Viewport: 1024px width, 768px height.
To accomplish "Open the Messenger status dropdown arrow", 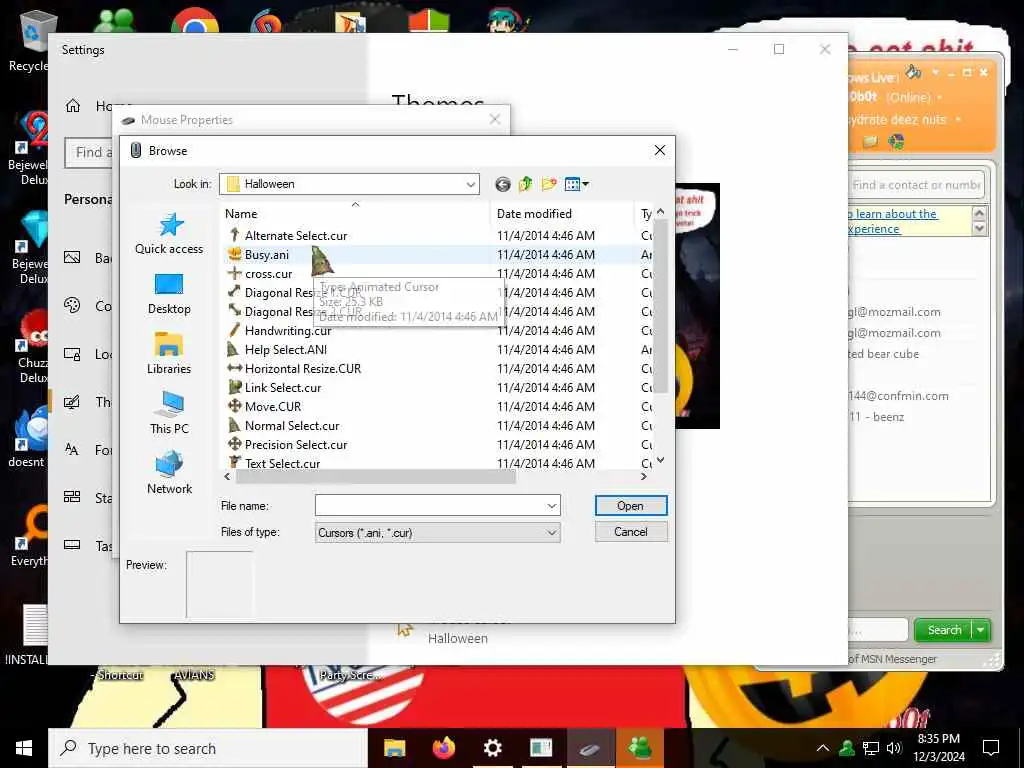I will pyautogui.click(x=940, y=97).
